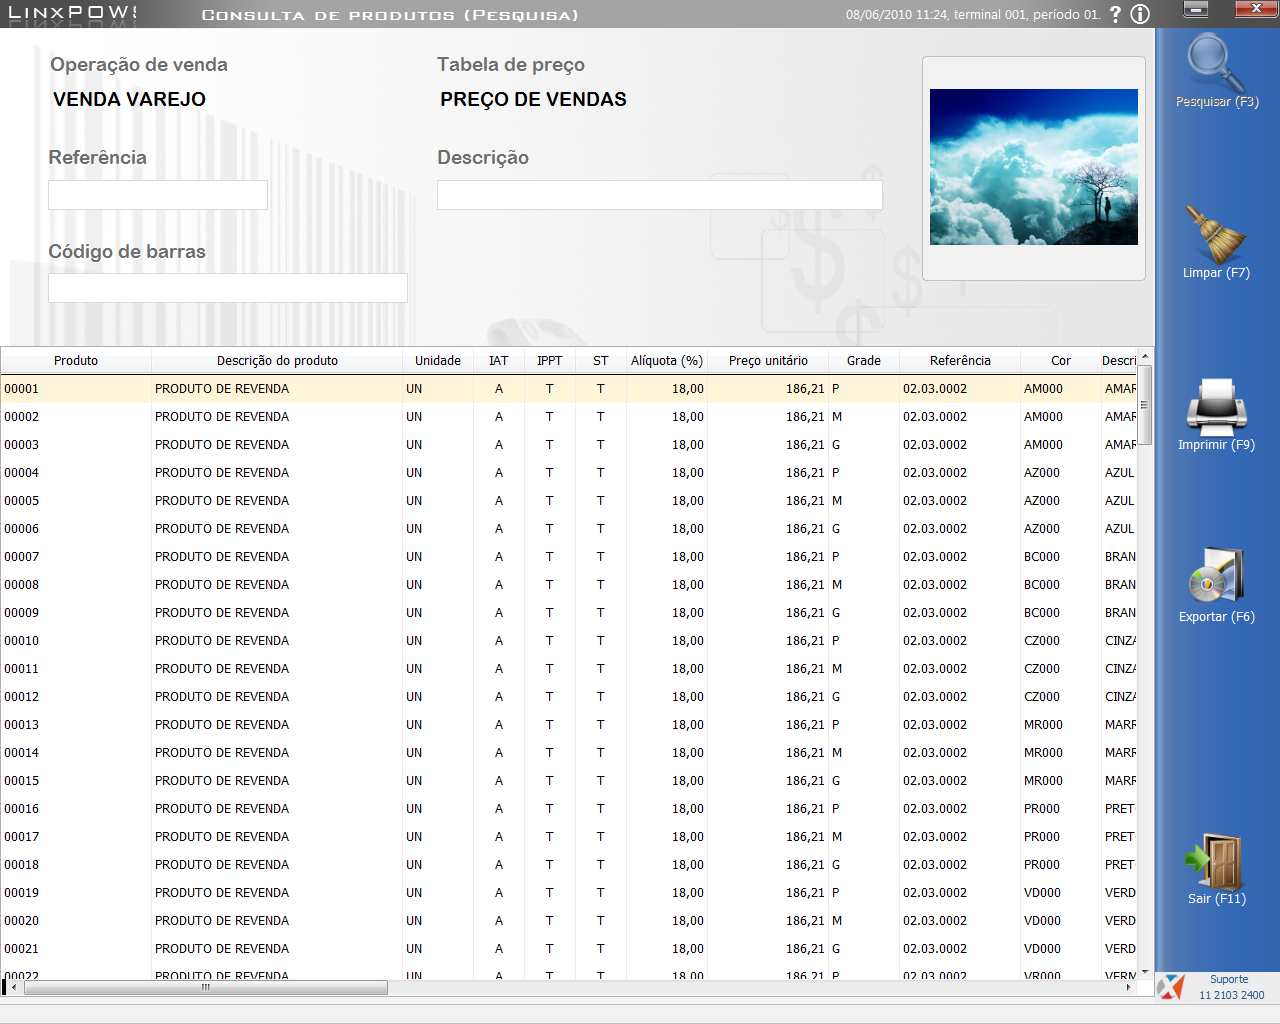The height and width of the screenshot is (1024, 1280).
Task: Focus the Referência input field
Action: [158, 195]
